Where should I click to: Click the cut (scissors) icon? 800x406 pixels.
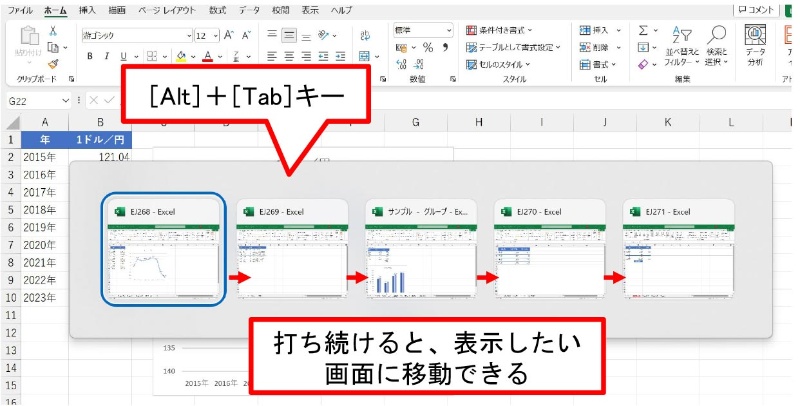point(53,30)
